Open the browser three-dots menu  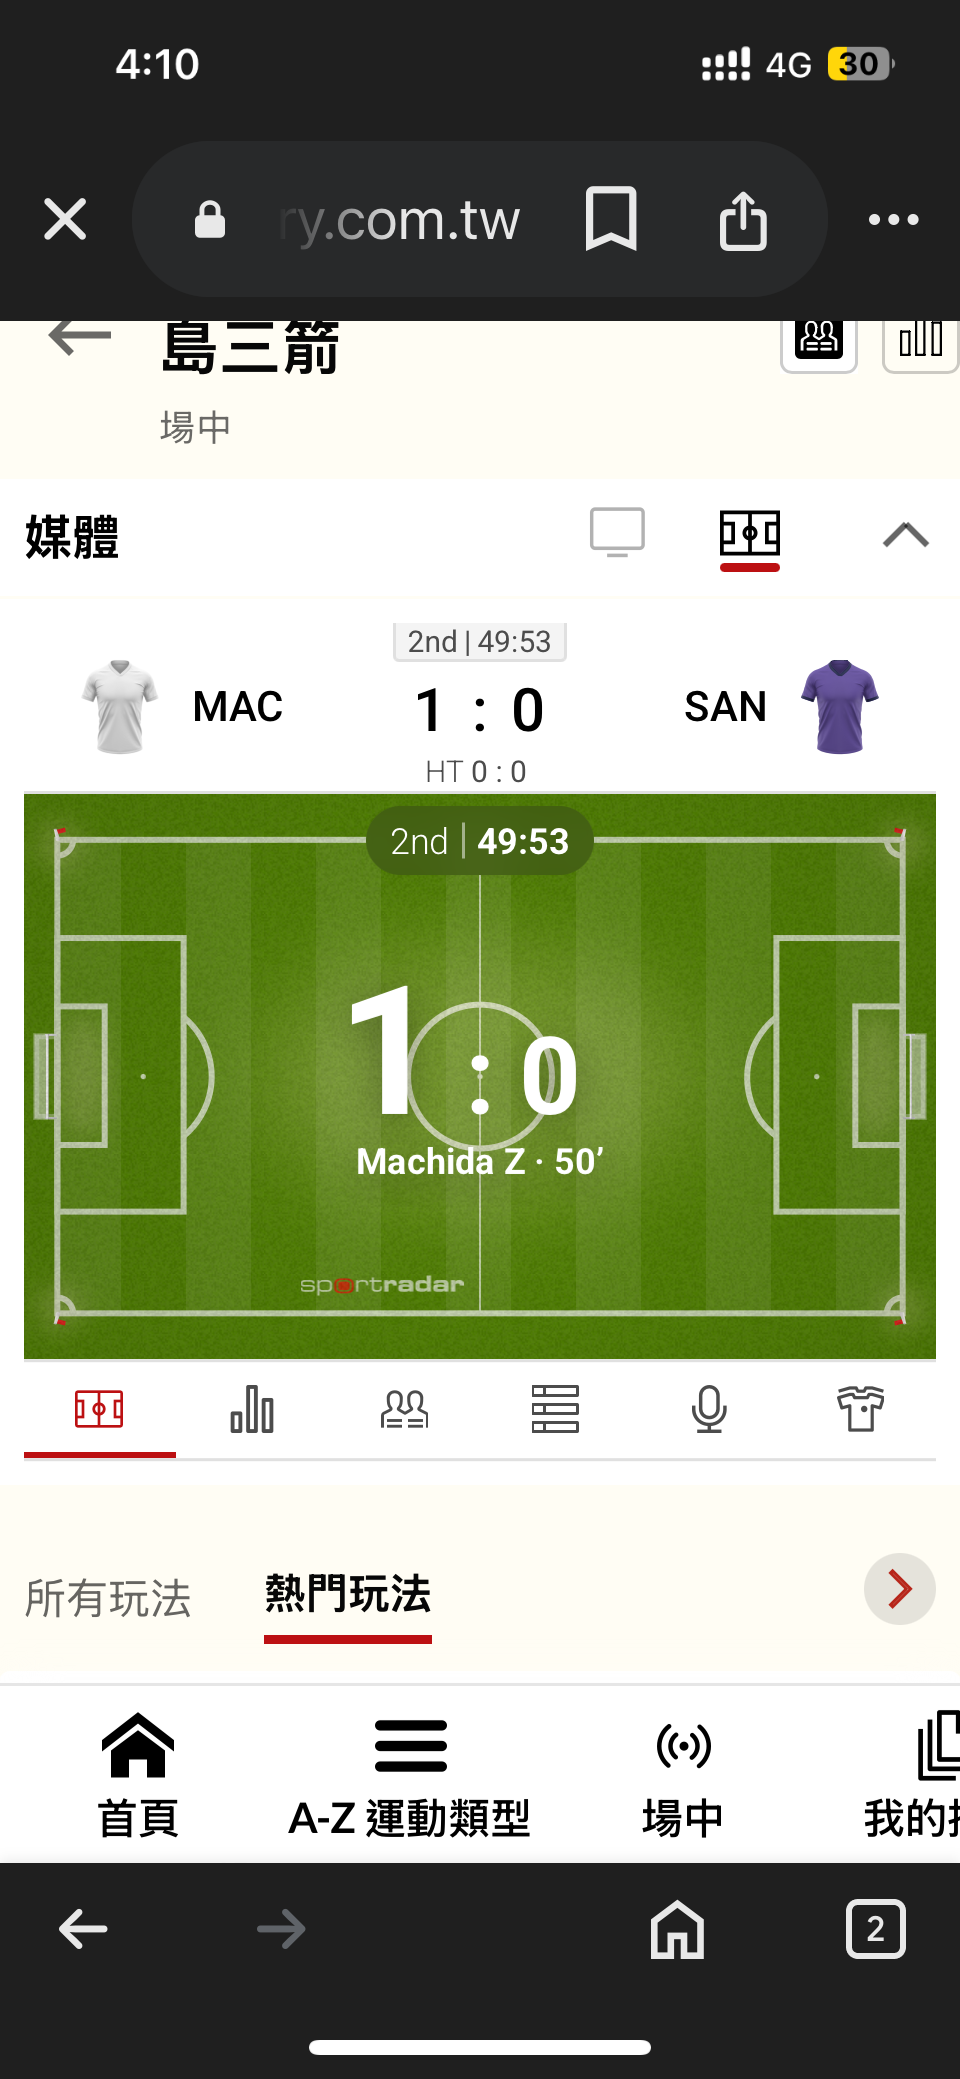pos(893,220)
